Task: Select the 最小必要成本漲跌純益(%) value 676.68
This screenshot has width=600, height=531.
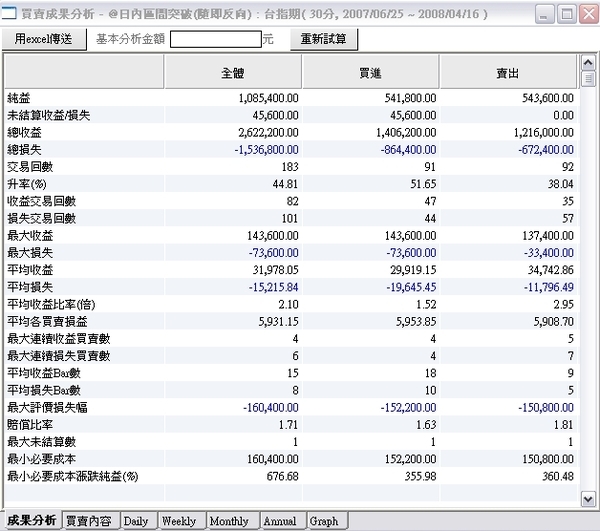Action: click(x=282, y=476)
